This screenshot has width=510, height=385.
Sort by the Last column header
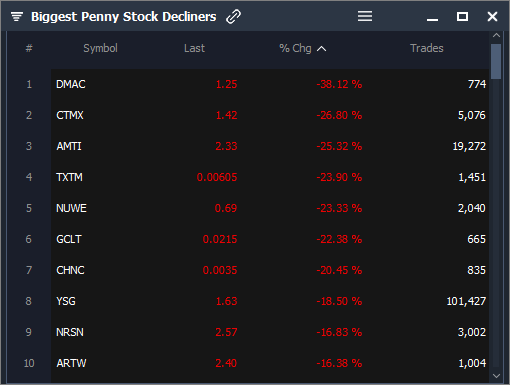pos(194,48)
